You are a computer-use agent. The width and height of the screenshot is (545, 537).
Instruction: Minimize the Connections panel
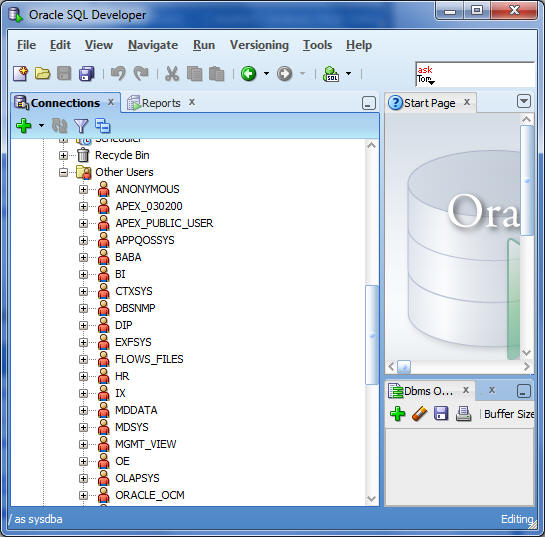point(368,103)
